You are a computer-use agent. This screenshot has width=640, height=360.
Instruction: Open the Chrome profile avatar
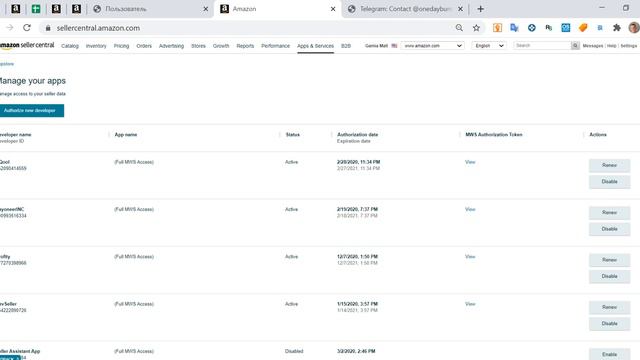coord(634,28)
